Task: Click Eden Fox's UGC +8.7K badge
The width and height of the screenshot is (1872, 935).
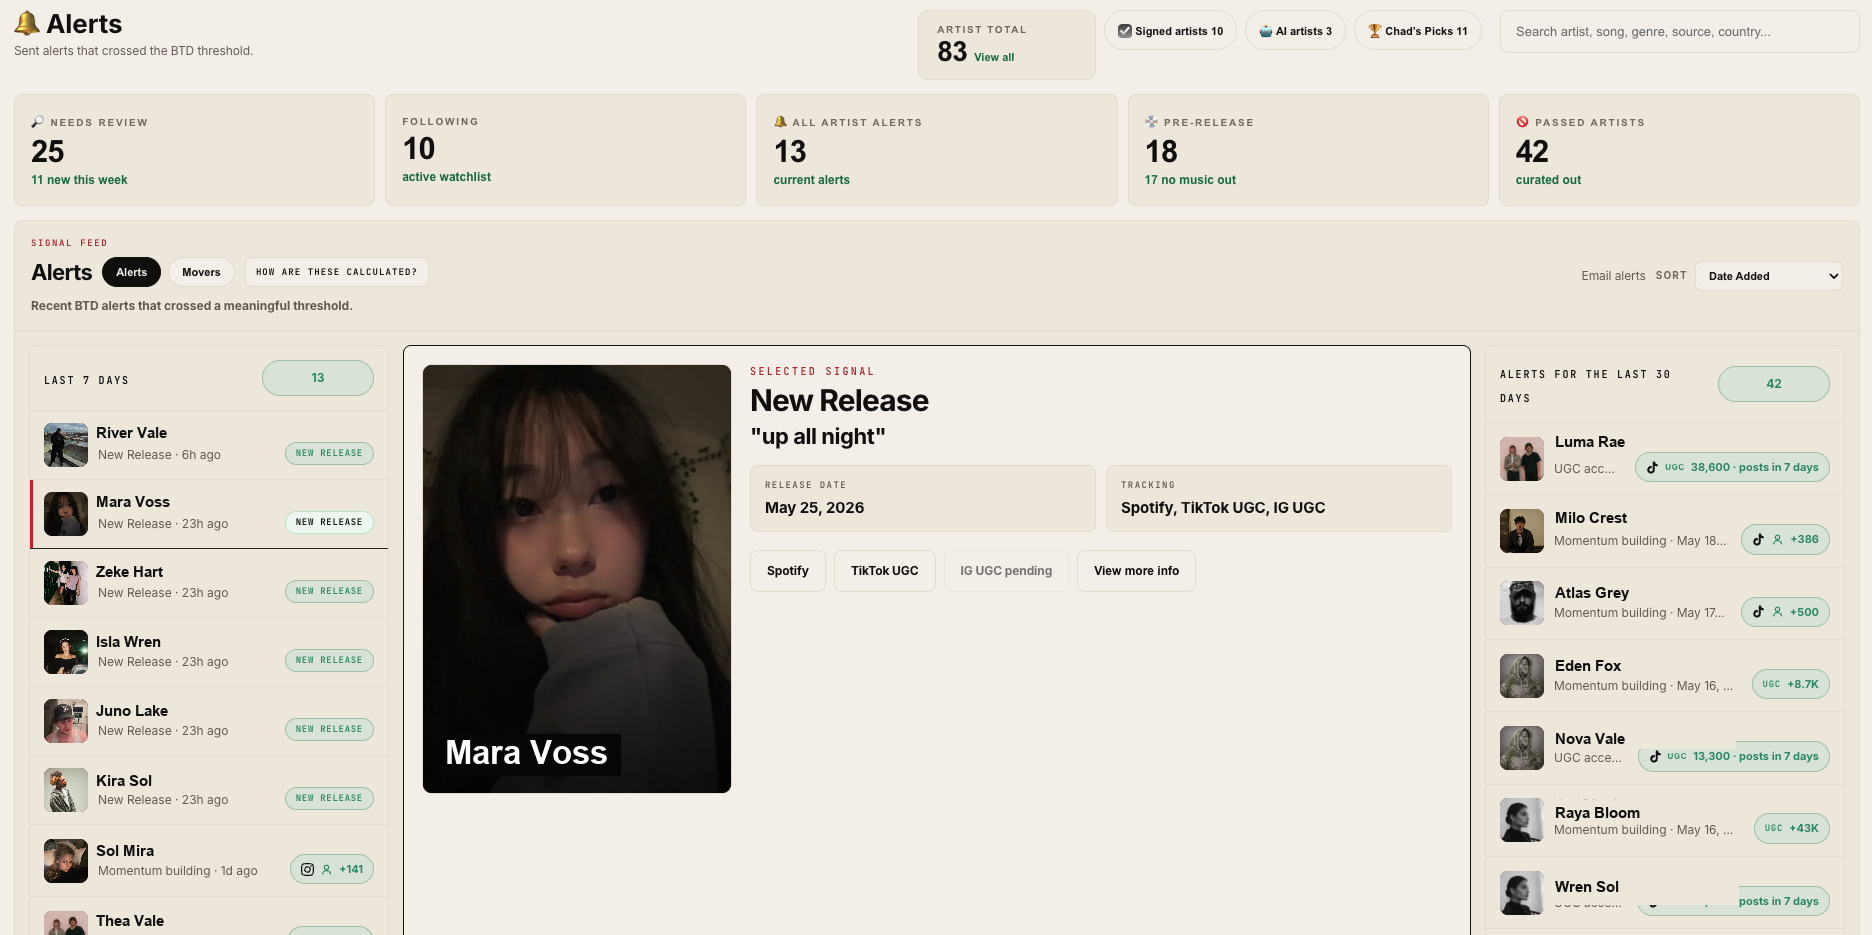Action: (x=1791, y=684)
